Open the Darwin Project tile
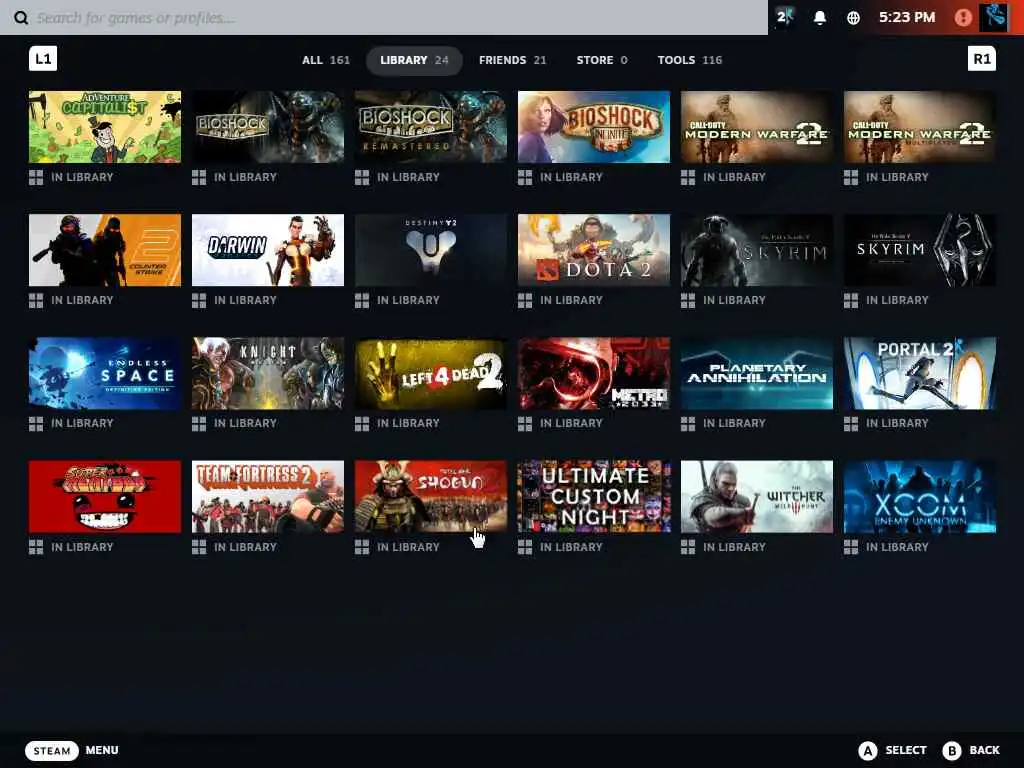Screen dimensions: 1024x768 268,250
